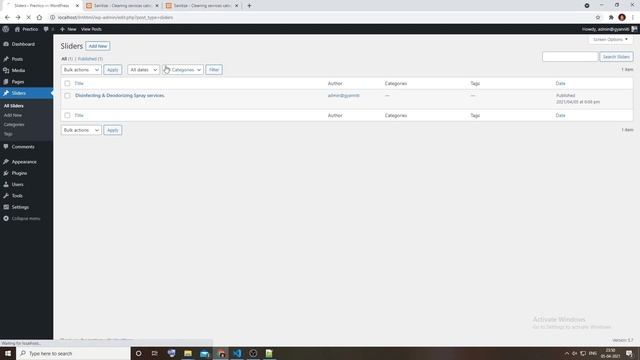Click View Posts in admin bar

pos(91,29)
